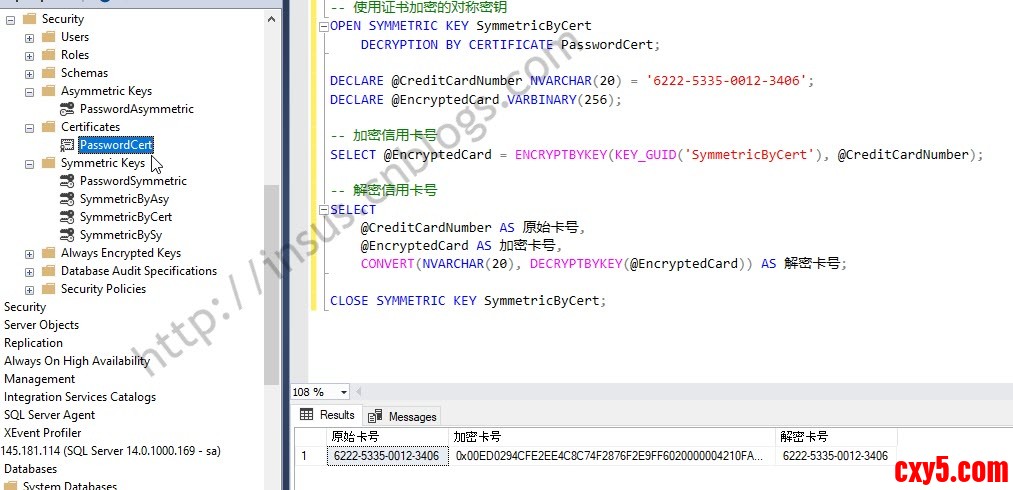
Task: Click the 加密卡号 column header
Action: [612, 437]
